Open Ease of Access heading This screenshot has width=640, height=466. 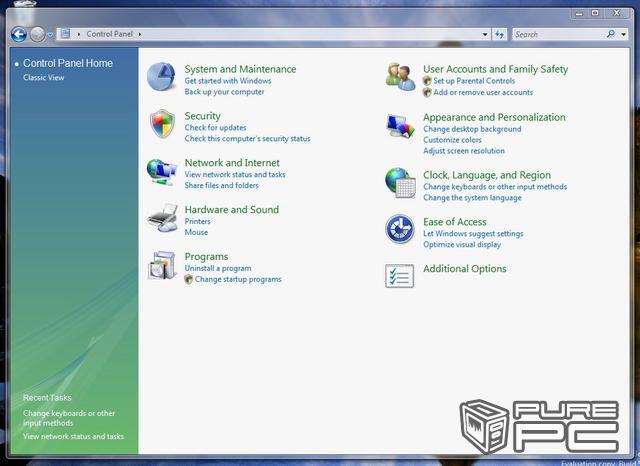[x=455, y=222]
